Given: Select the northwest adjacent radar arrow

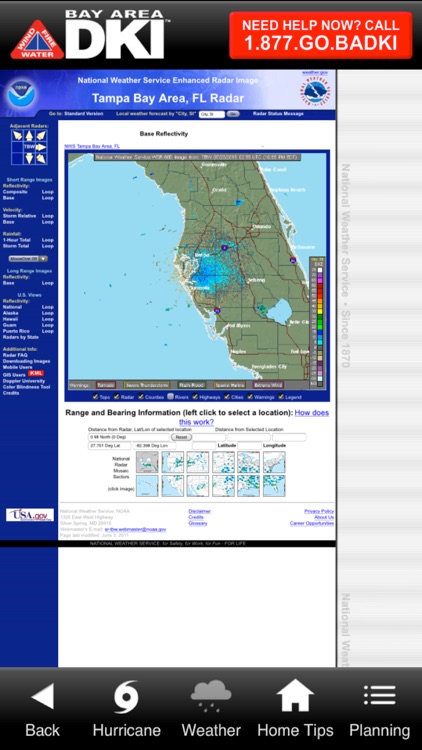Looking at the screenshot, I should 18,136.
